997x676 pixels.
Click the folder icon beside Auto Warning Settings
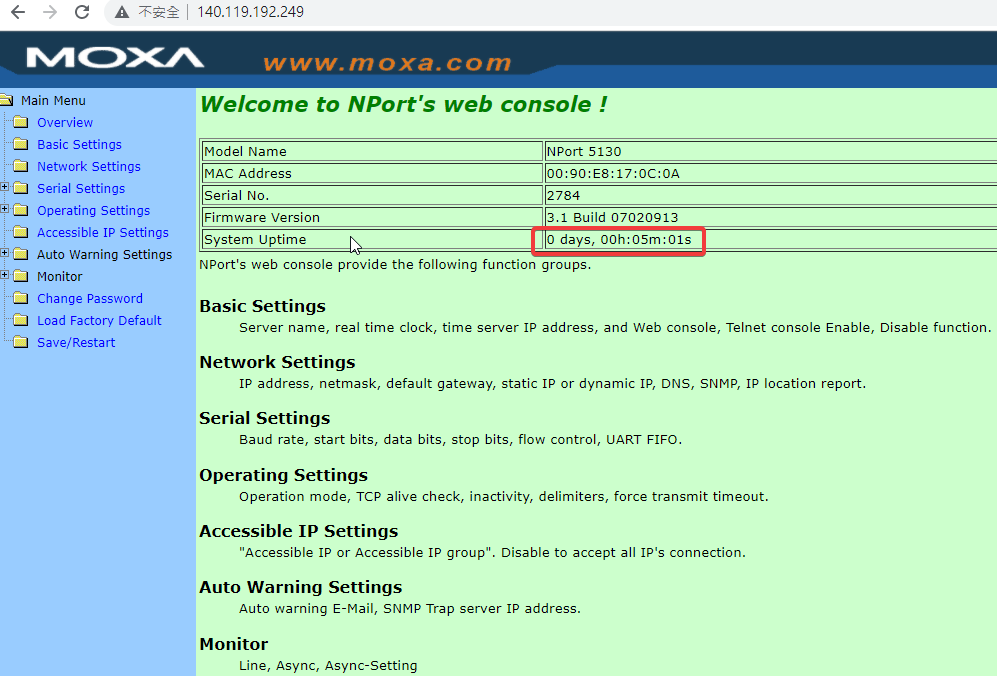pyautogui.click(x=21, y=254)
